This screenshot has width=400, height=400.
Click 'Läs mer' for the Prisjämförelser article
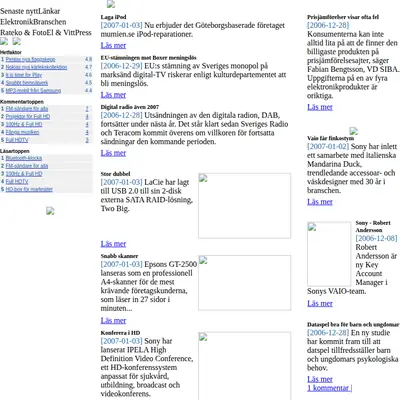(x=320, y=107)
